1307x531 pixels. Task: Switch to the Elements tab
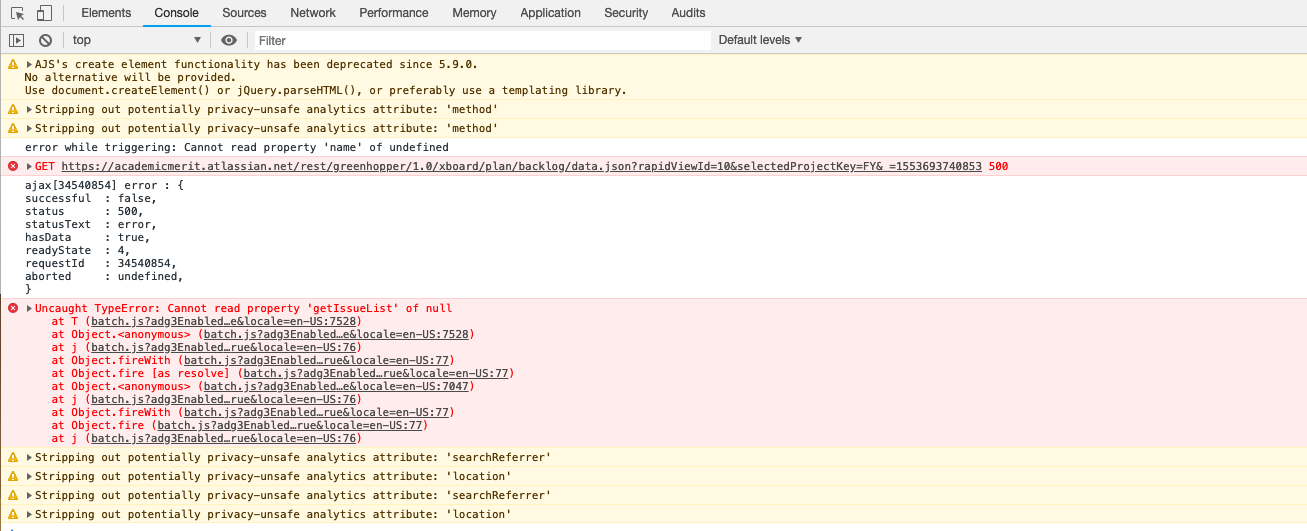point(106,13)
